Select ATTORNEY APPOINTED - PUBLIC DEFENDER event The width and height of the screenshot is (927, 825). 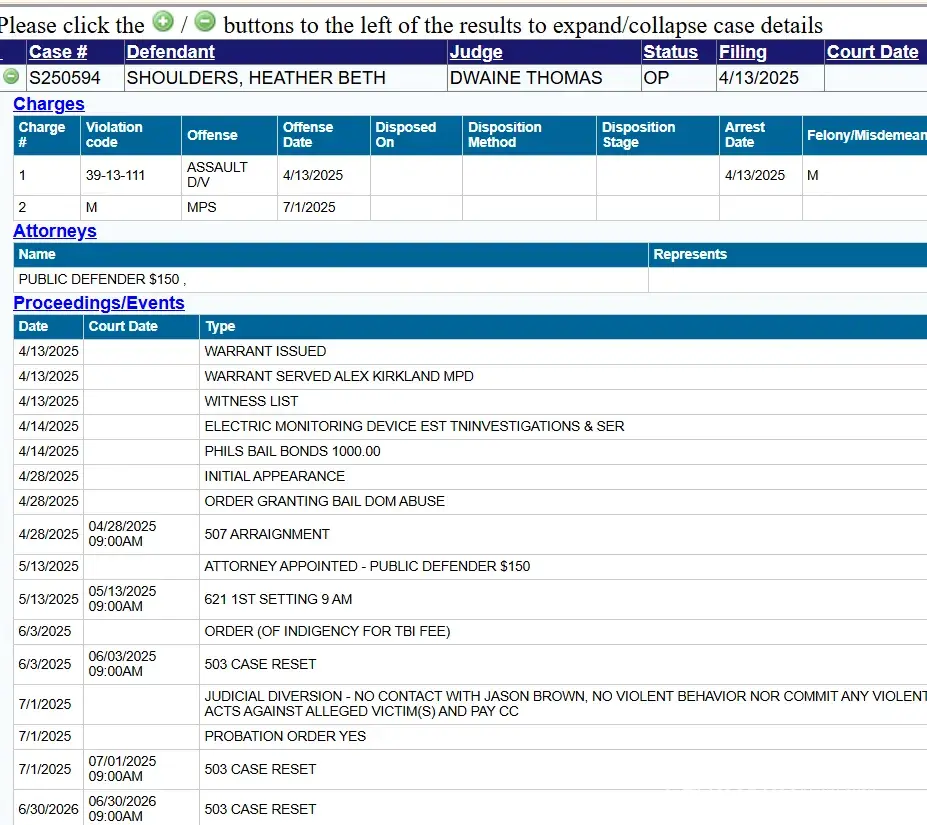pos(367,566)
